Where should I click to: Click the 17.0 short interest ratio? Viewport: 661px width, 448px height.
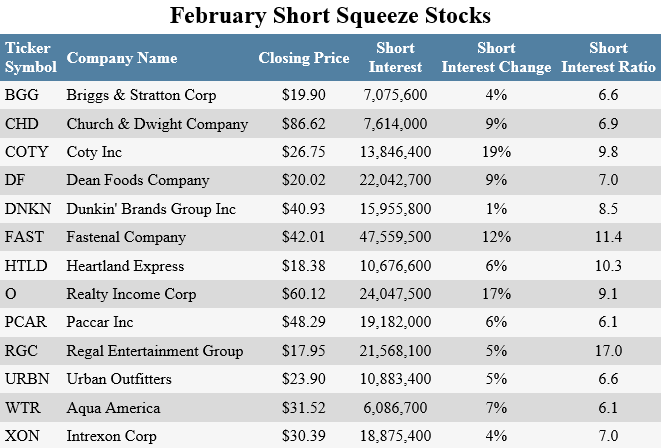(x=608, y=351)
